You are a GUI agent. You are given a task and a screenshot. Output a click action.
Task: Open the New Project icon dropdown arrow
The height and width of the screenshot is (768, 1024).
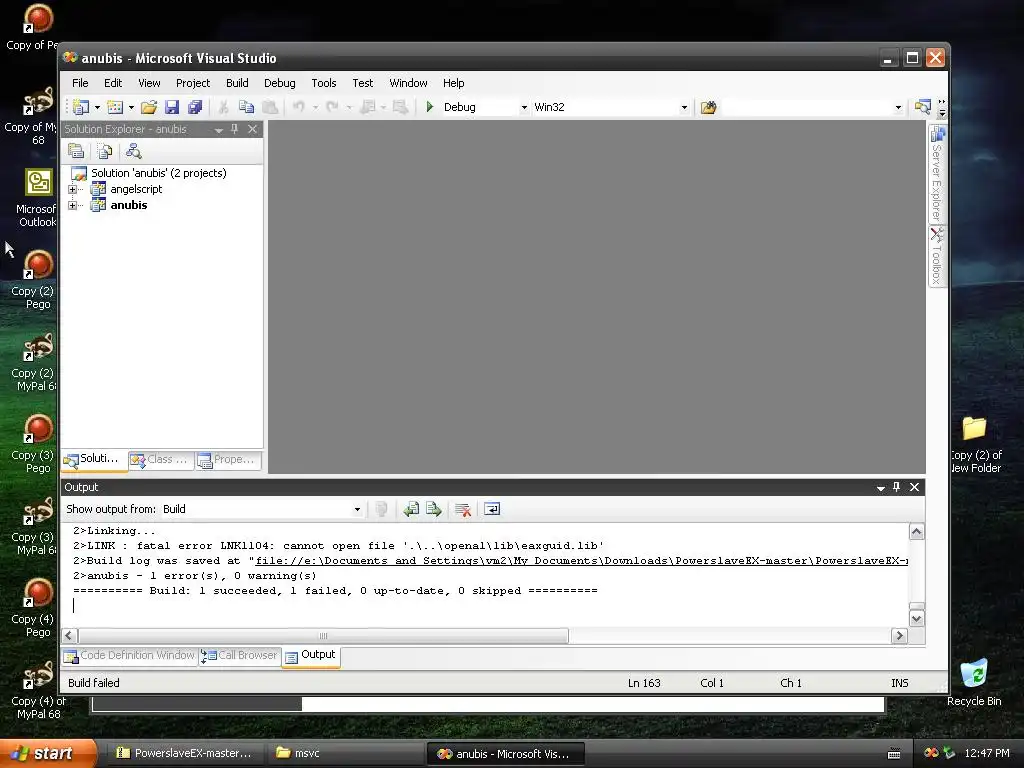click(97, 107)
